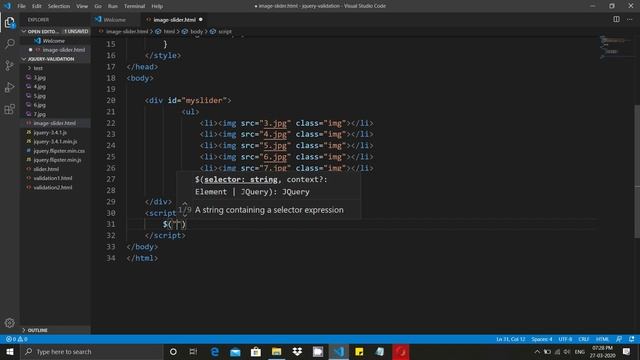Open the Go menu
Viewport: 640px width, 360px height.
click(98, 6)
